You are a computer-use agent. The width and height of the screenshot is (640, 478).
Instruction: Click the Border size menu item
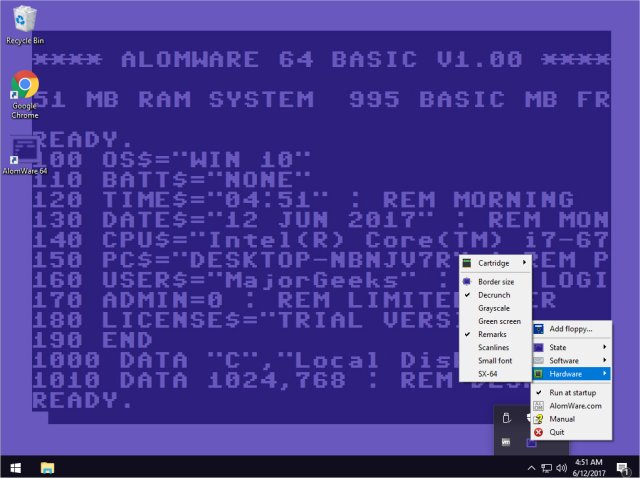pyautogui.click(x=495, y=282)
